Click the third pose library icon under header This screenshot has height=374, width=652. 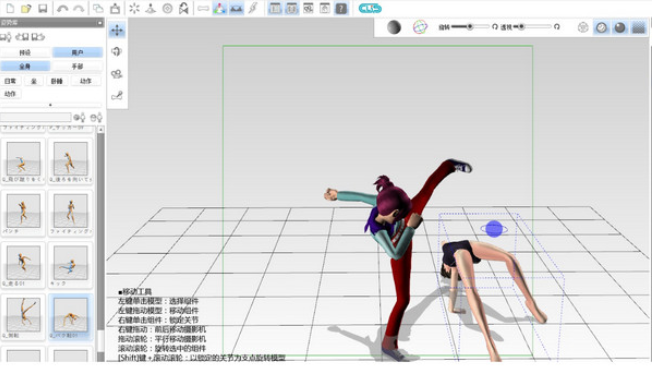tap(38, 37)
